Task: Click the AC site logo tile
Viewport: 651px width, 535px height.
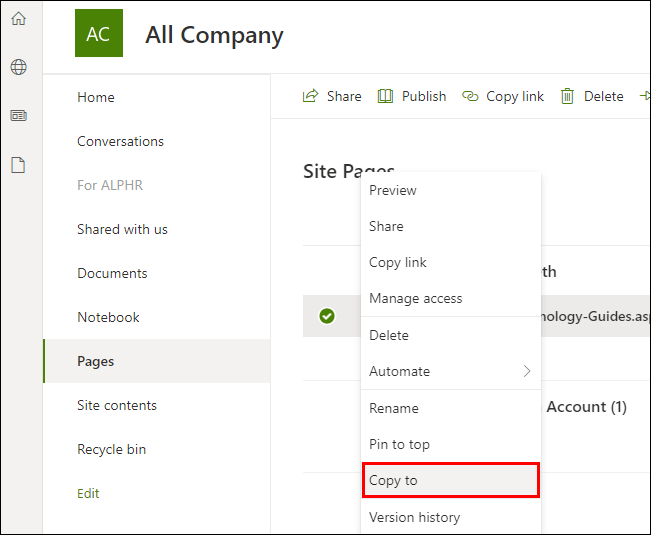Action: [98, 33]
